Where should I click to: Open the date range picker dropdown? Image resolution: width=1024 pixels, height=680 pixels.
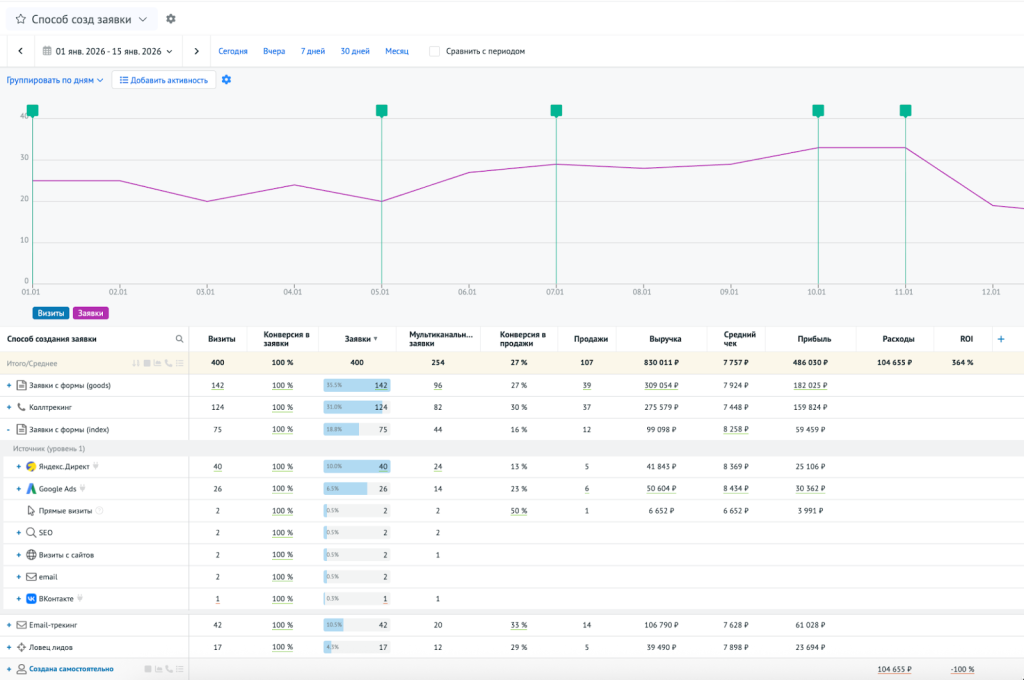(107, 51)
